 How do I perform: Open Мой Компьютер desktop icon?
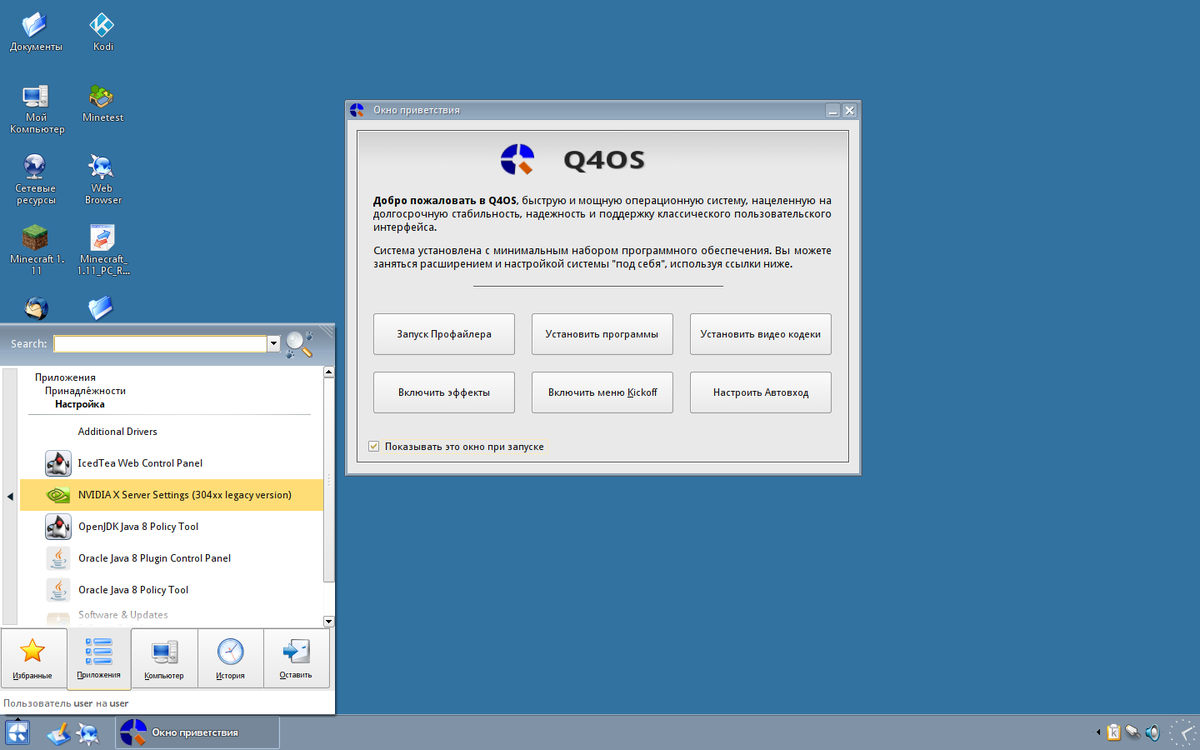click(x=36, y=97)
